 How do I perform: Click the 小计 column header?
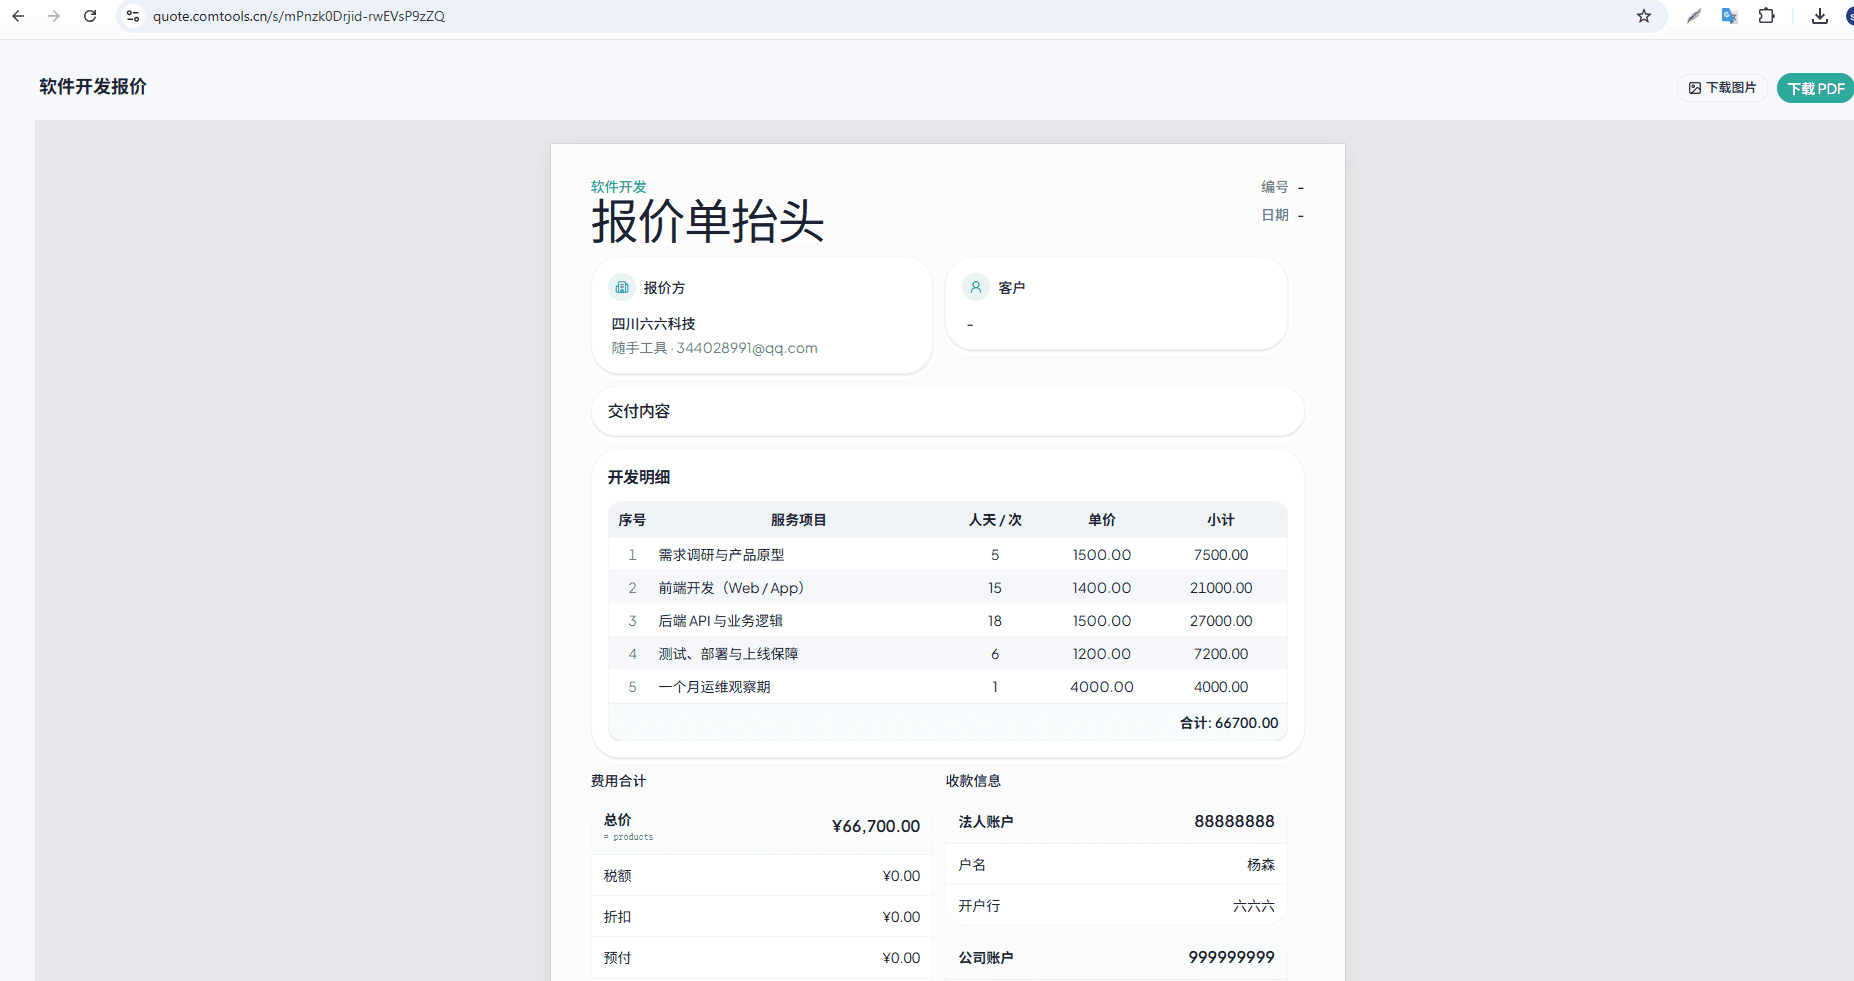pyautogui.click(x=1221, y=520)
